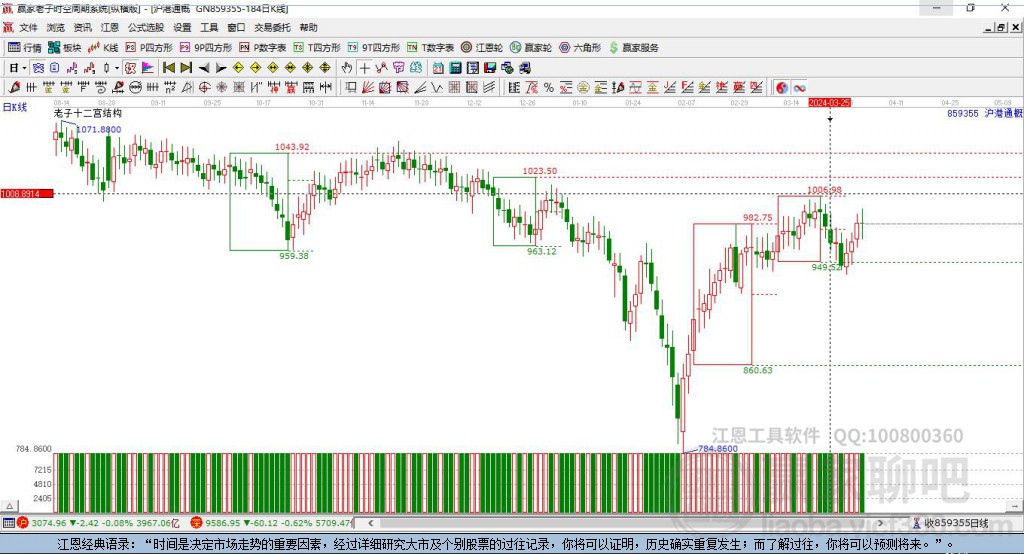
Task: Jump to first bar icon
Action: 168,68
